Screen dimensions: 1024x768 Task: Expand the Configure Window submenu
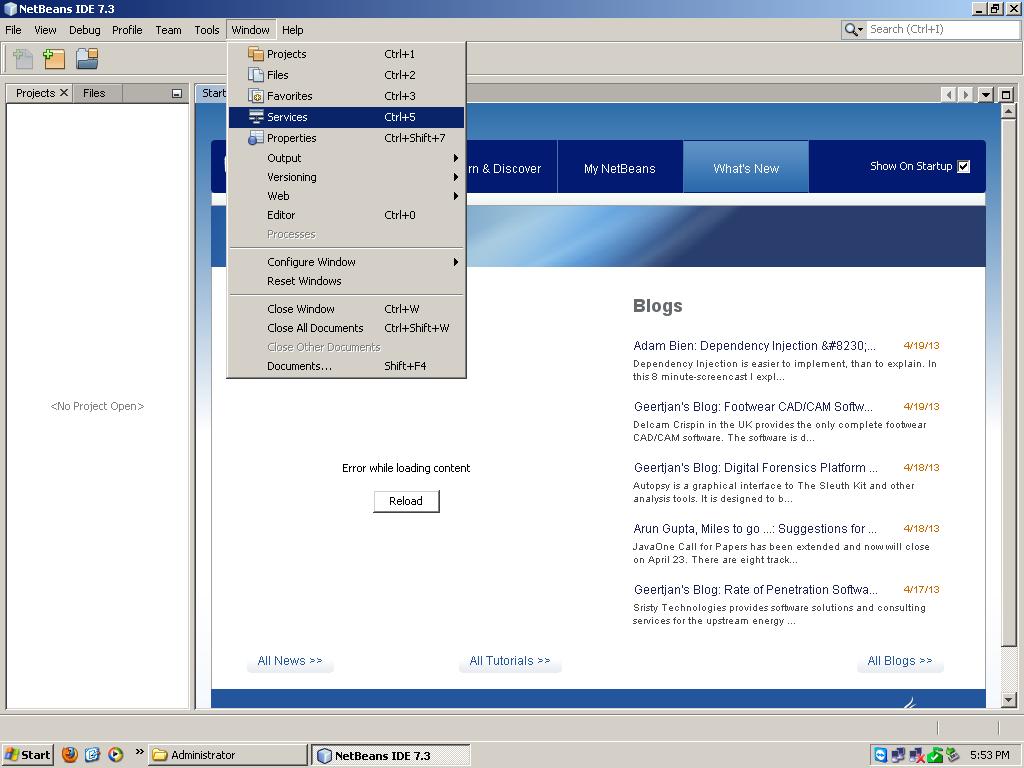point(312,261)
